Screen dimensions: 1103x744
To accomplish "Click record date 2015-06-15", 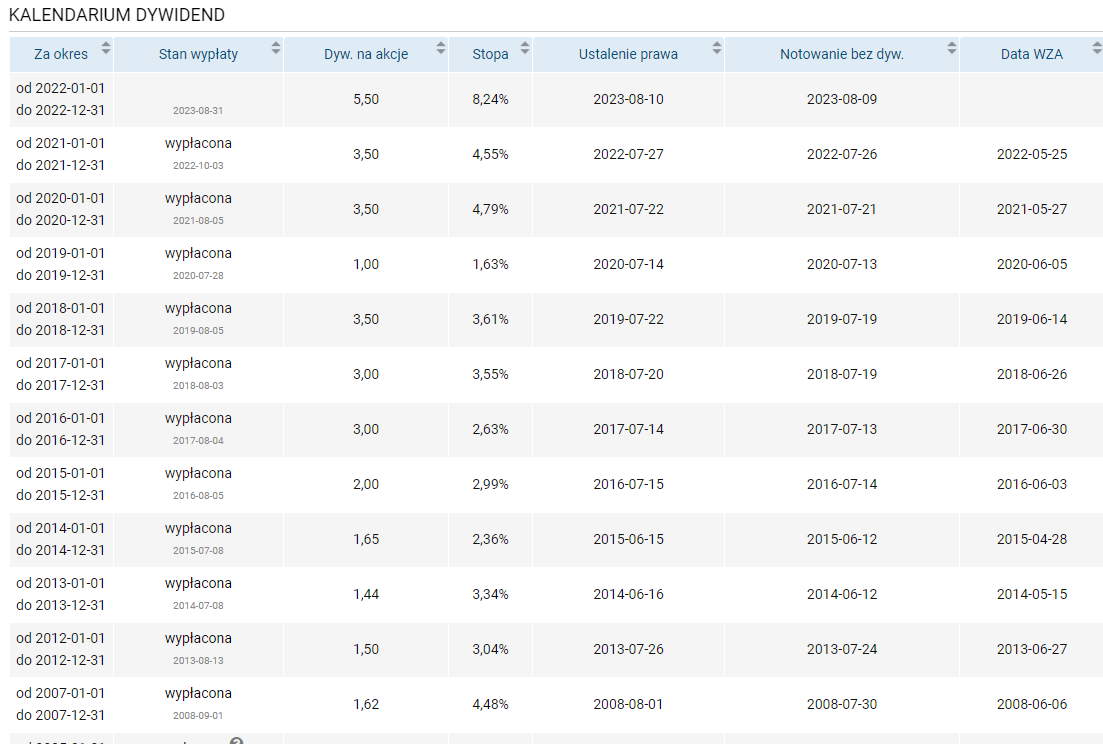I will 628,539.
